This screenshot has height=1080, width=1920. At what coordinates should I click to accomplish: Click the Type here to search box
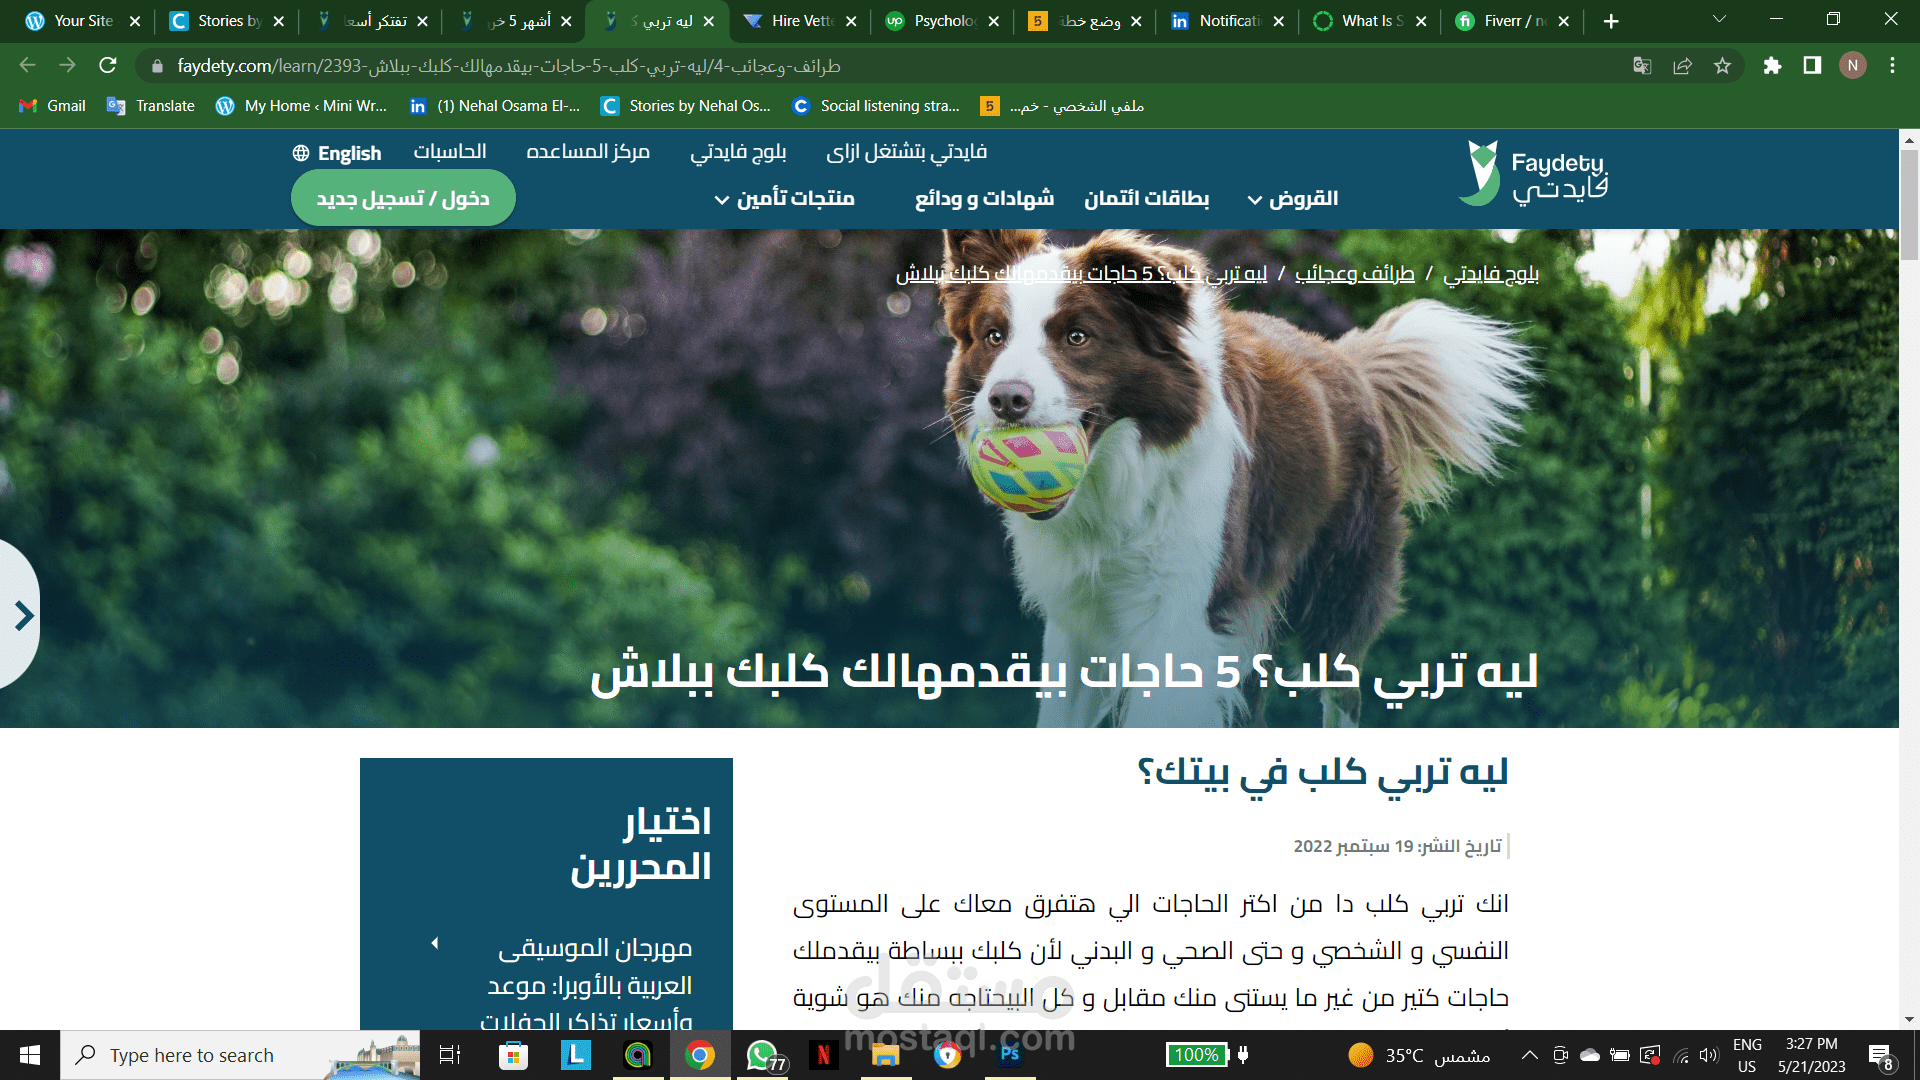tap(240, 1055)
